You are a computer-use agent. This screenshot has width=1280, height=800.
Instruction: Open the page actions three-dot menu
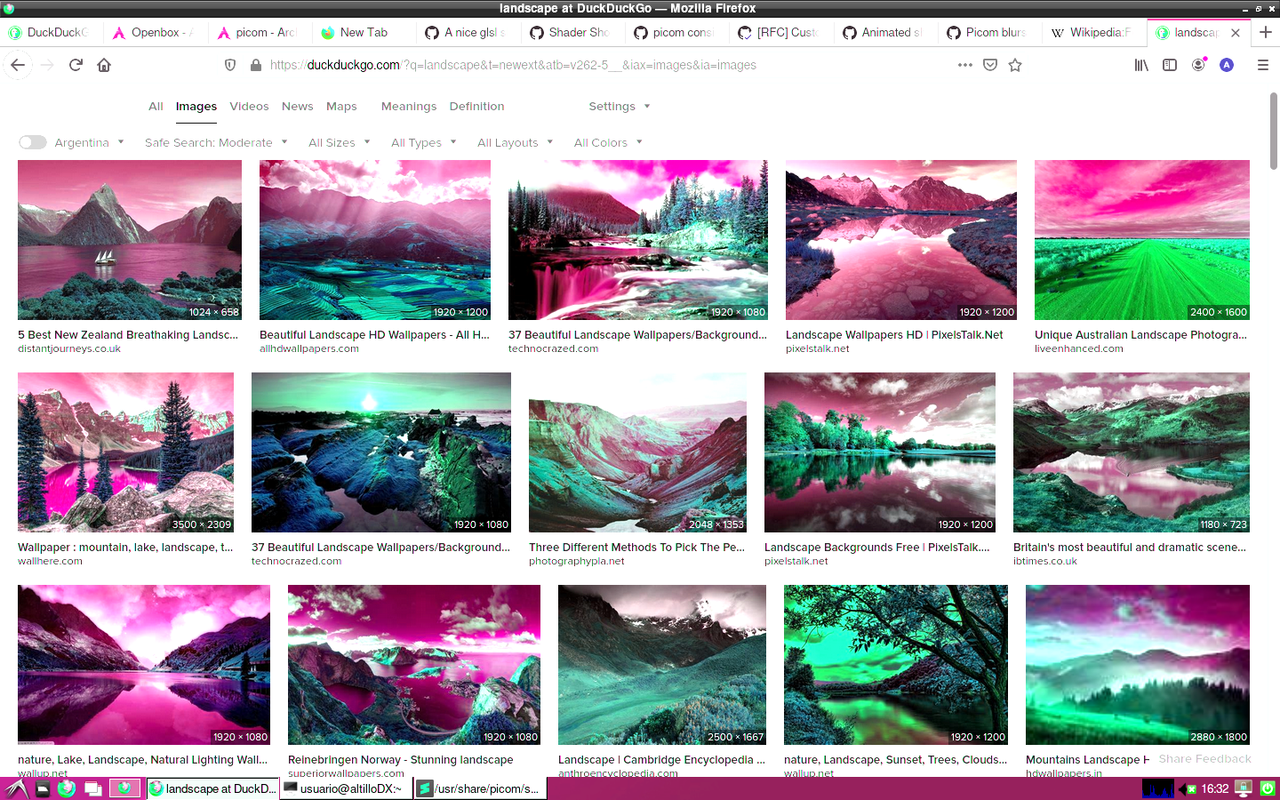[x=965, y=64]
